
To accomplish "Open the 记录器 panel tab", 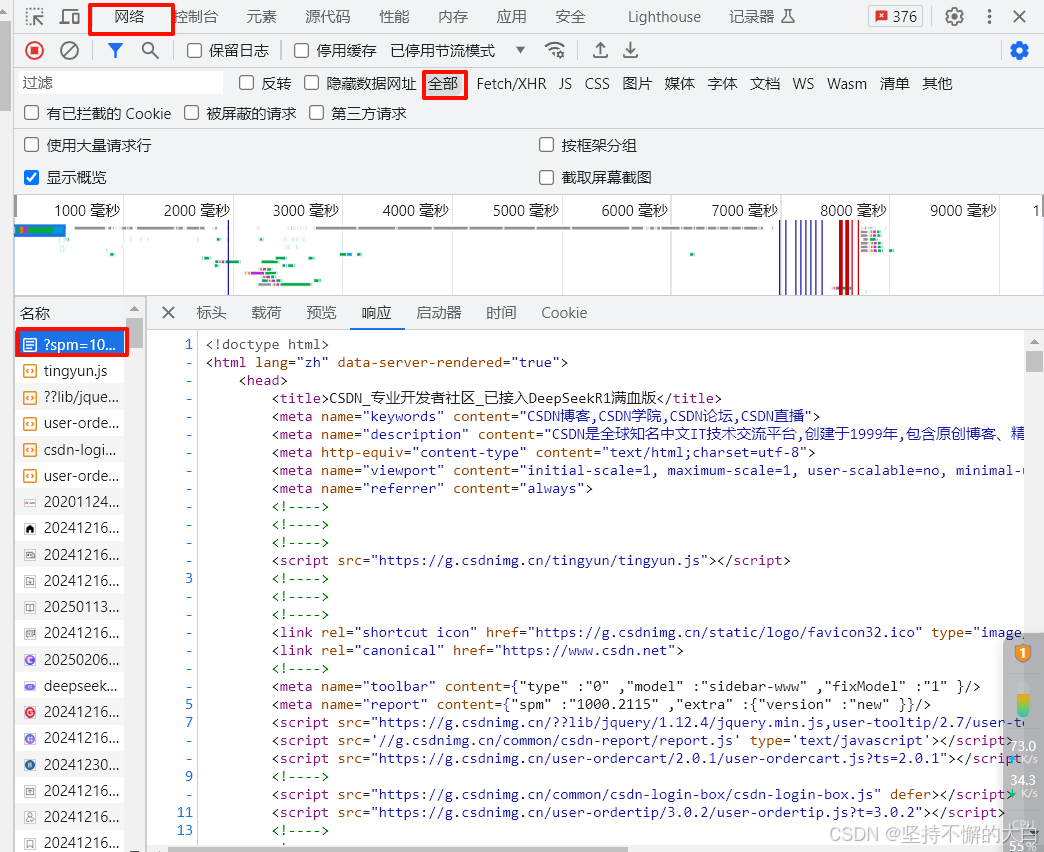I will (x=762, y=17).
